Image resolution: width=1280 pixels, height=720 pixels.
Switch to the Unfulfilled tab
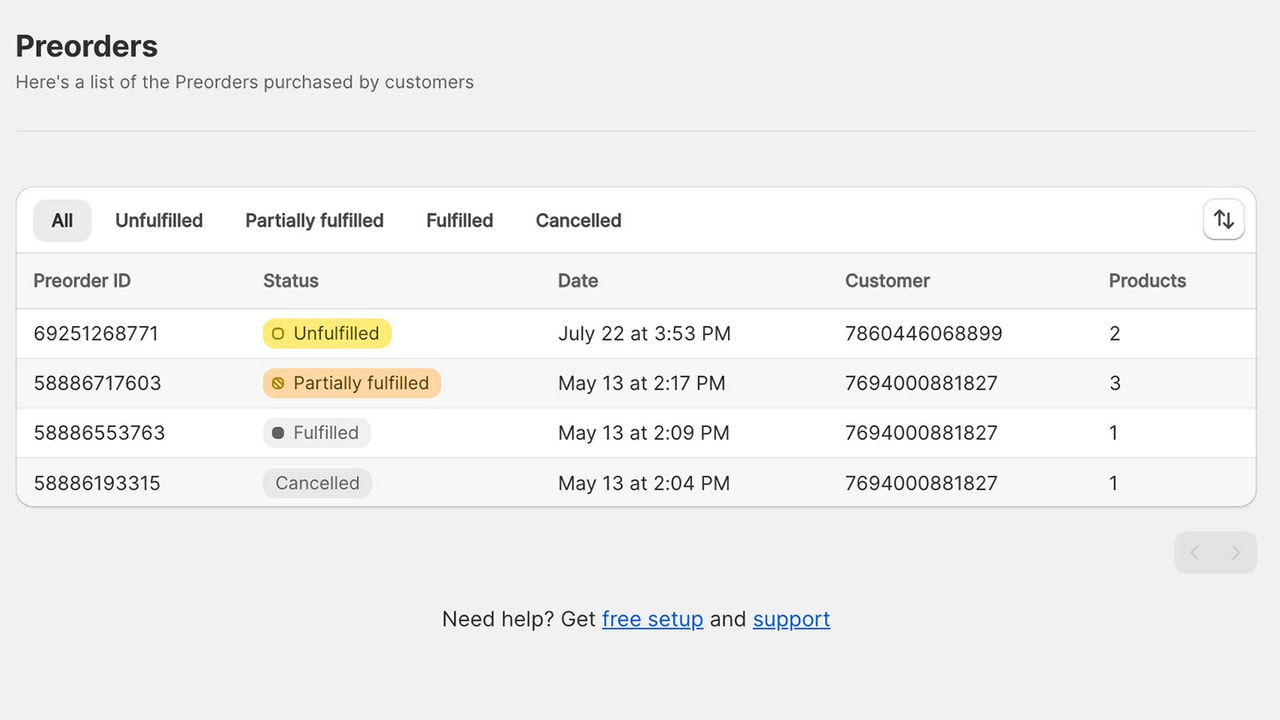coord(159,221)
